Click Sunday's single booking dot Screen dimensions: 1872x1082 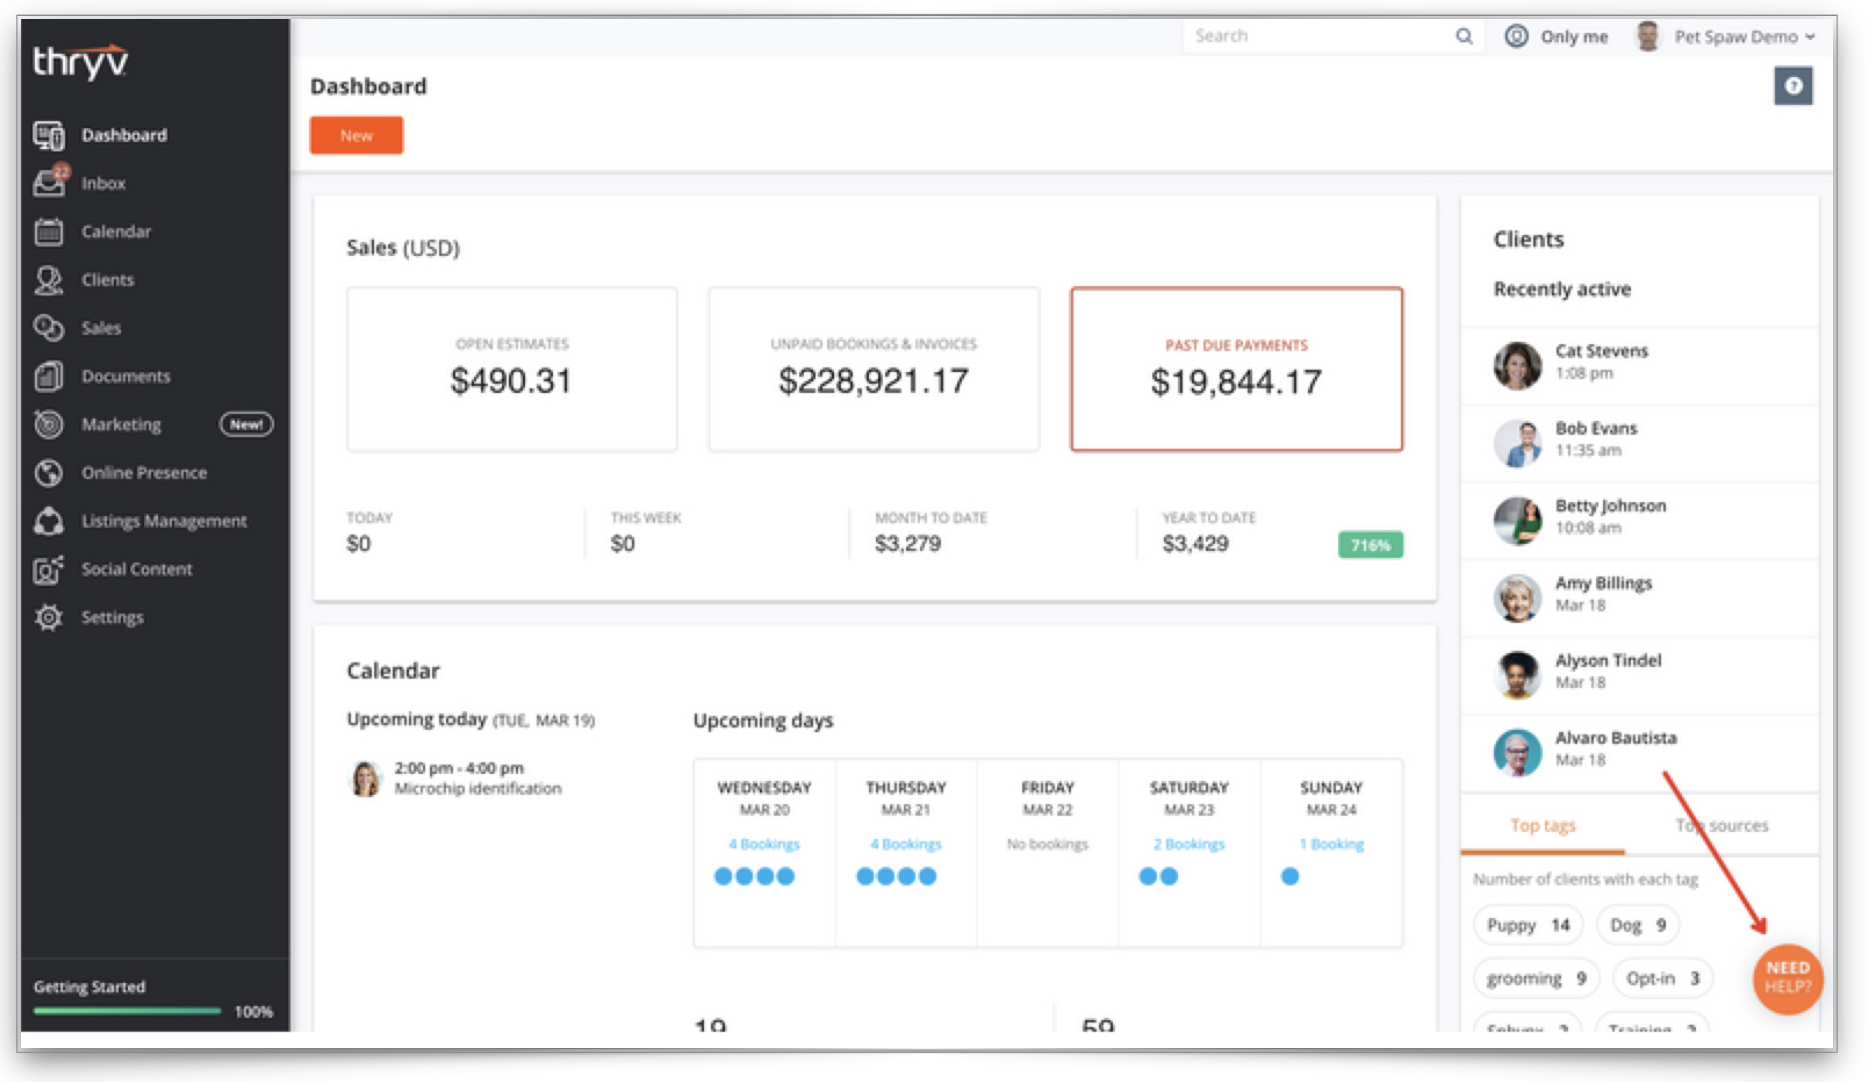point(1290,877)
